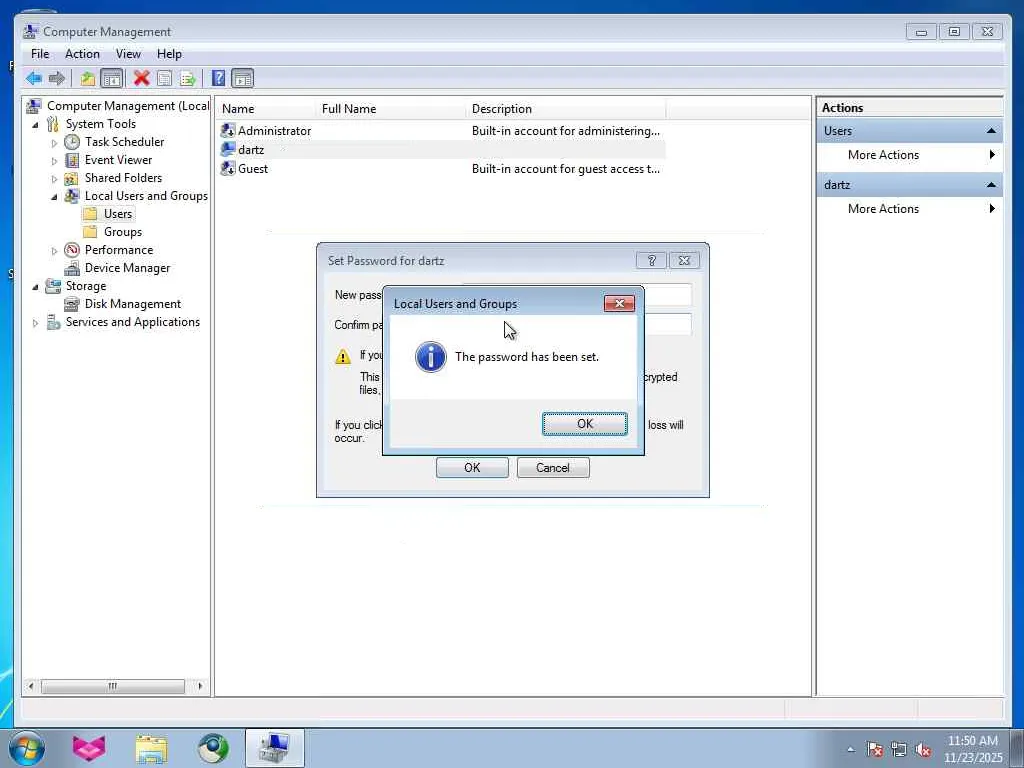Screen dimensions: 1024x768
Task: Open the Help menu
Action: pos(169,54)
